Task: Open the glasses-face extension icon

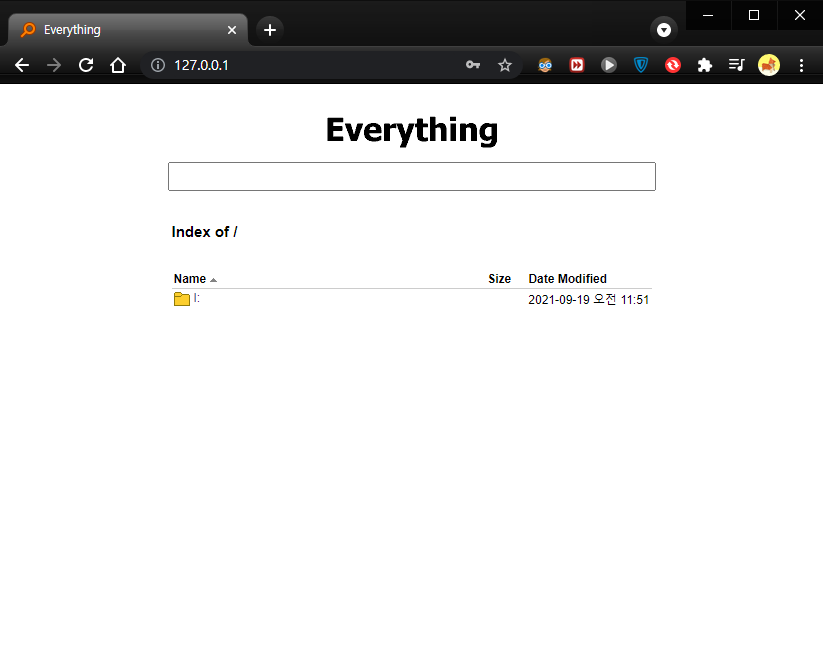Action: (x=545, y=65)
